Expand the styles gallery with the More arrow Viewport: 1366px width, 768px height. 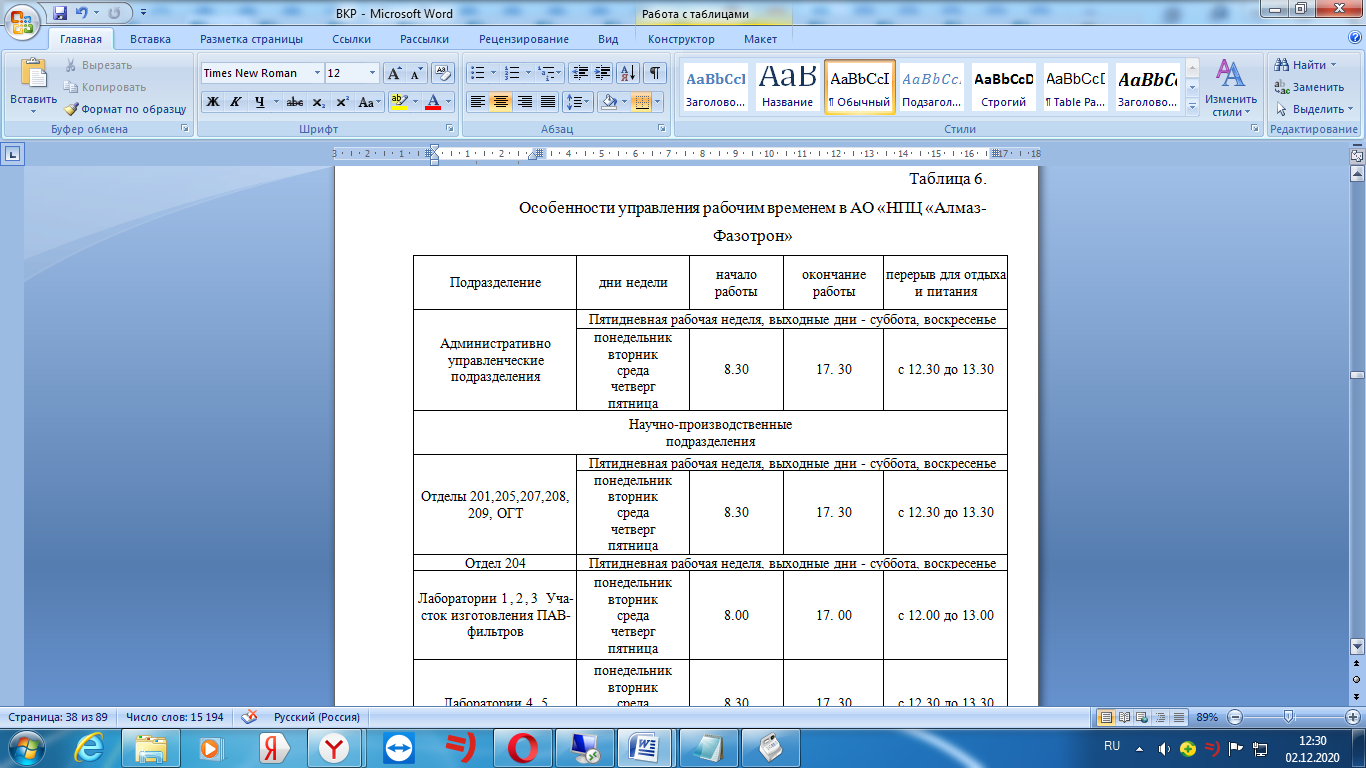(1191, 108)
